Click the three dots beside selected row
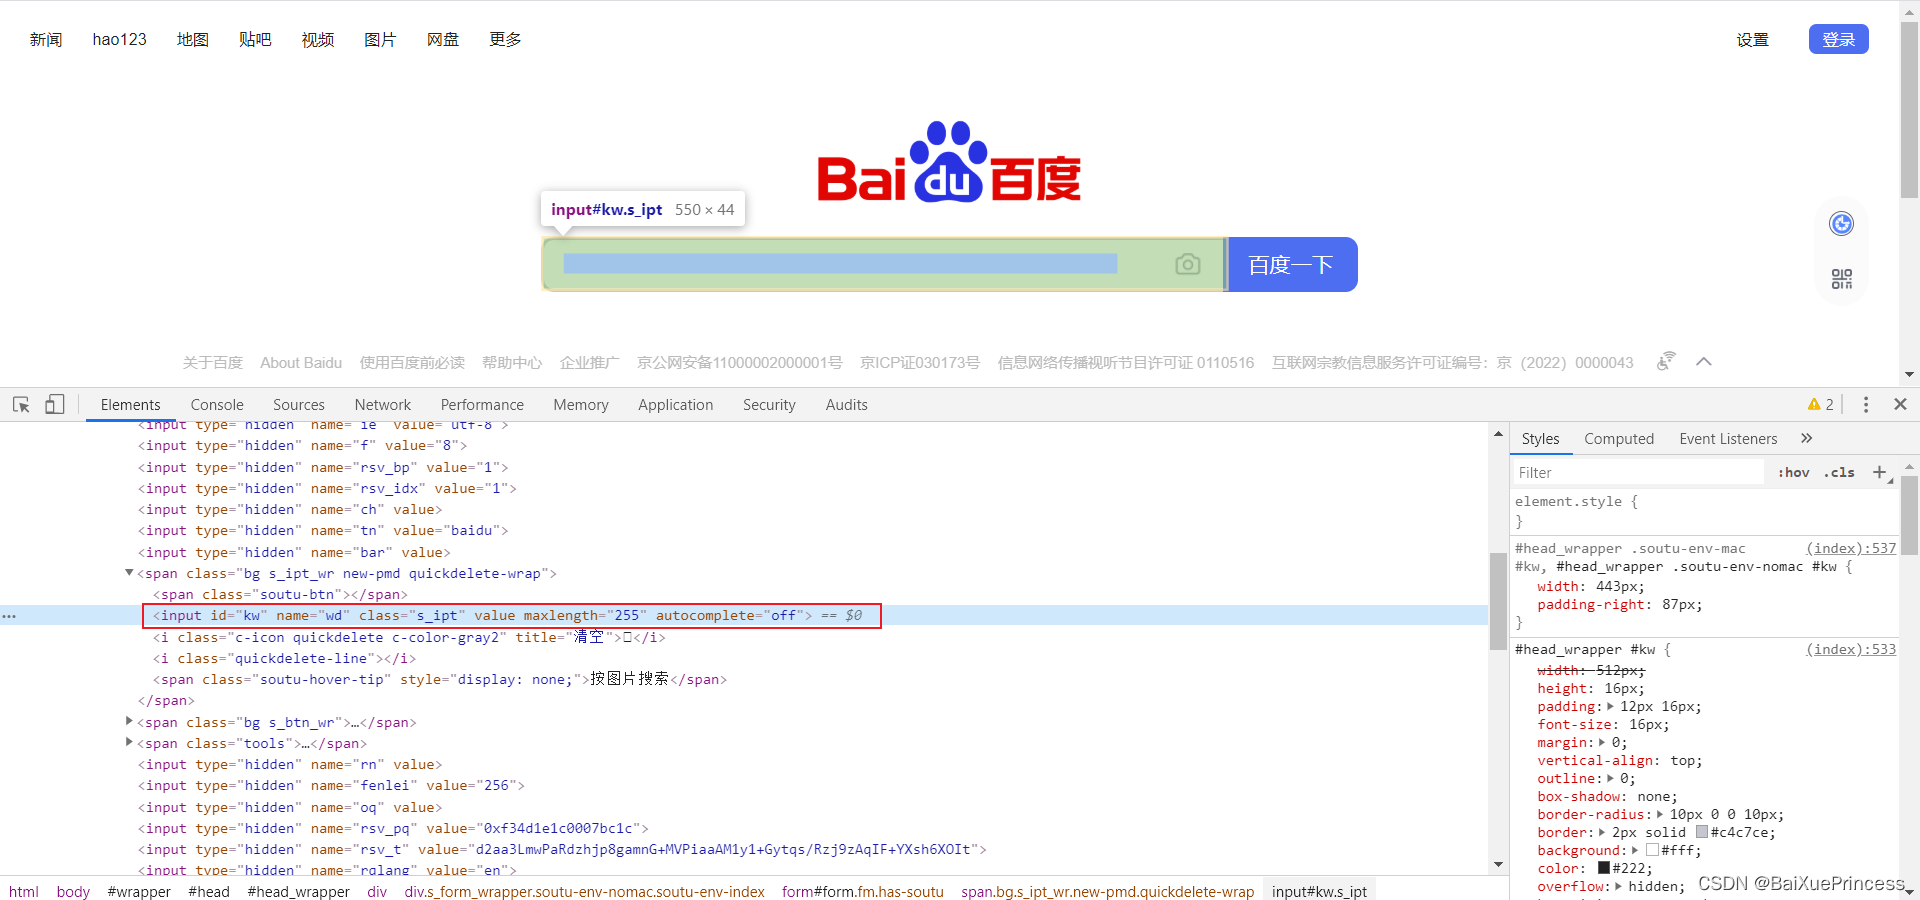The width and height of the screenshot is (1920, 900). [9, 616]
